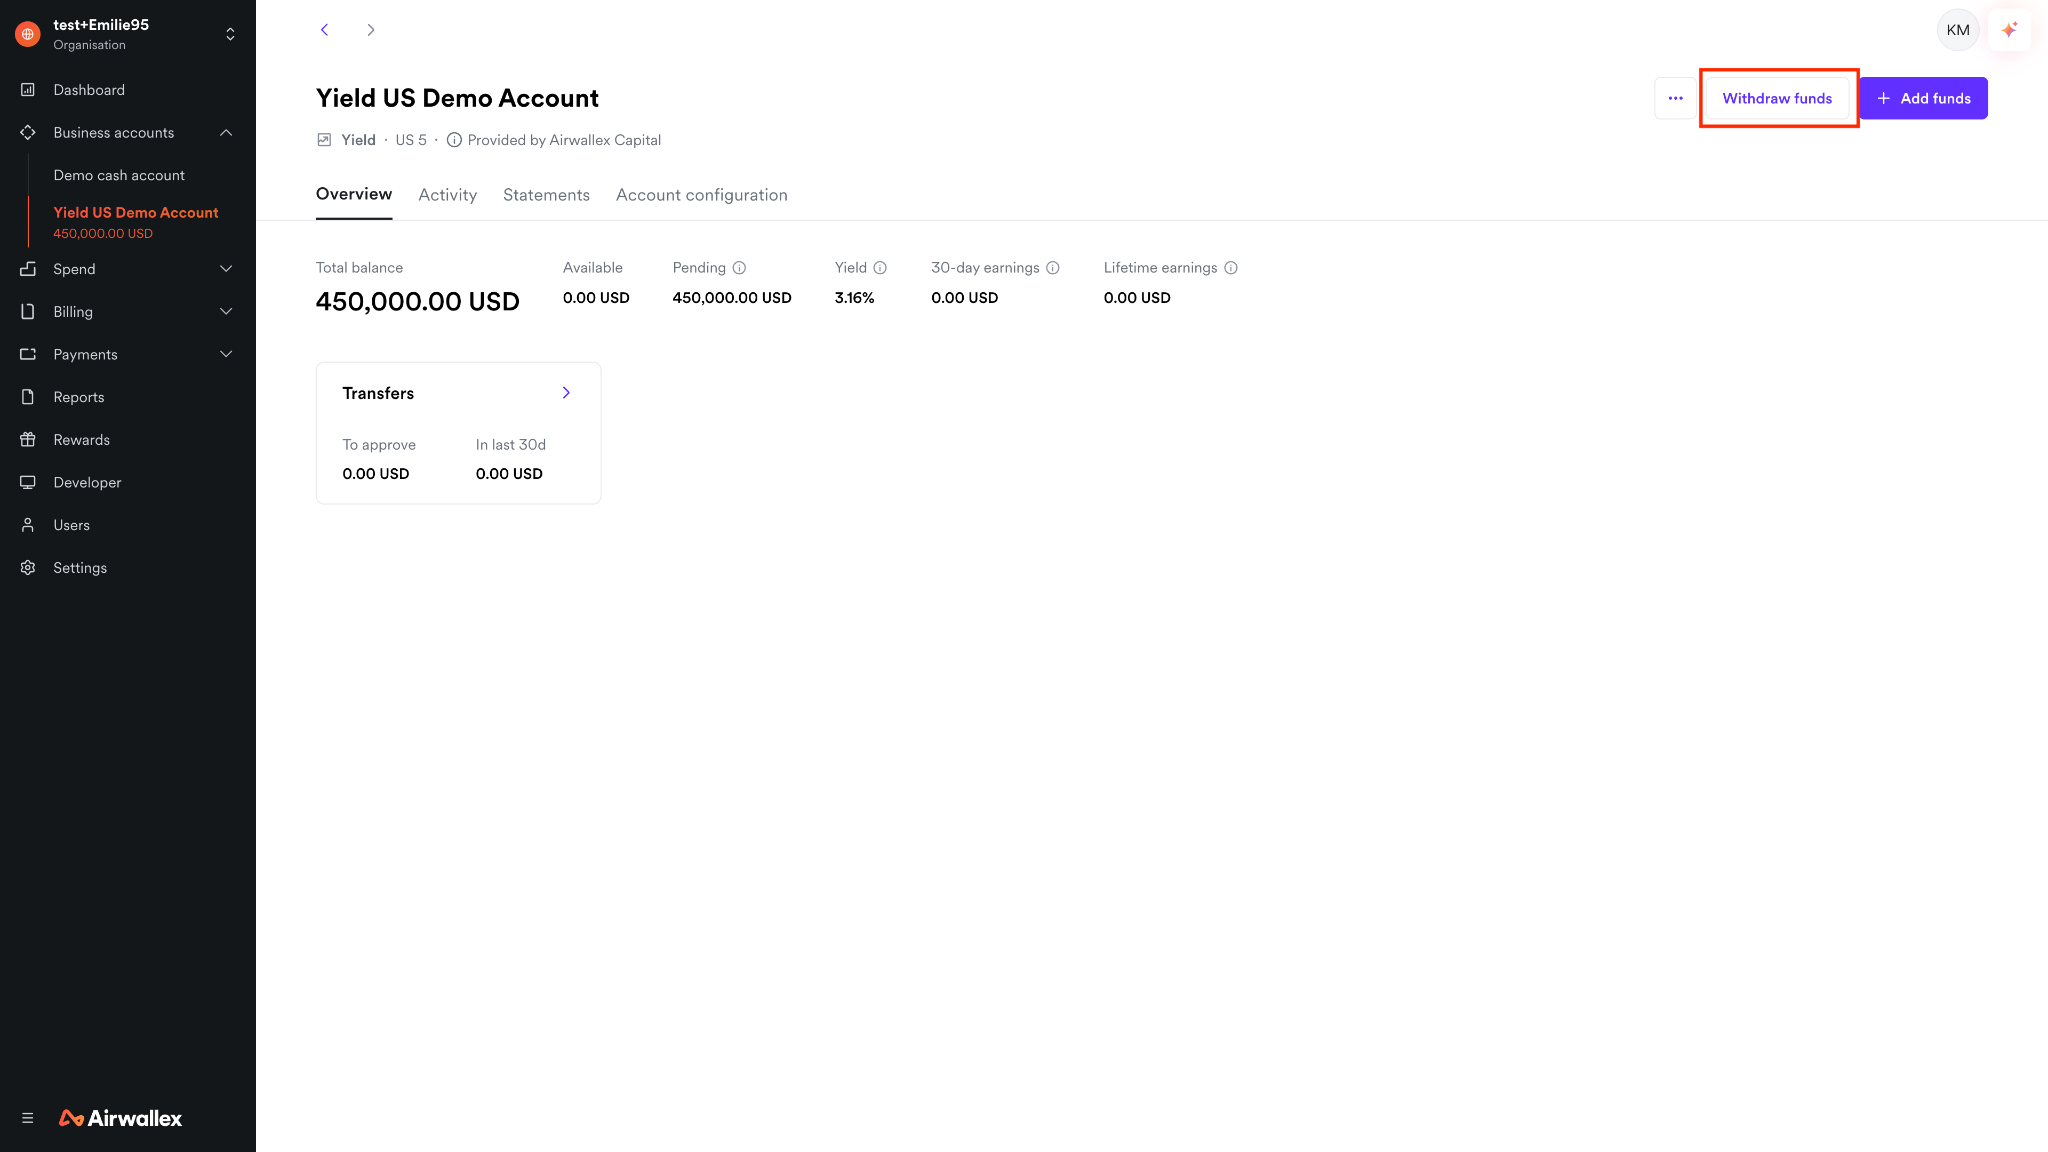2048x1152 pixels.
Task: Click the Withdraw funds button
Action: (1777, 98)
